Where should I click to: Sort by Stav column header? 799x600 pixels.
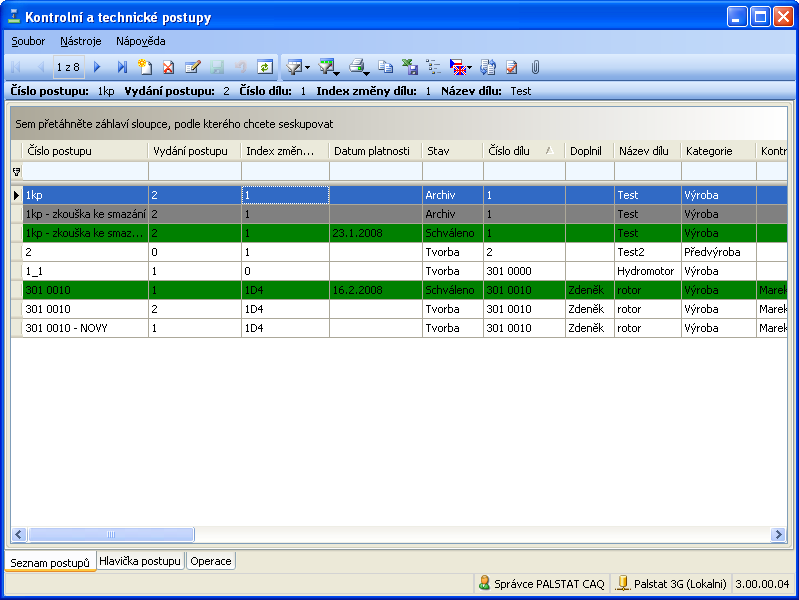point(452,151)
